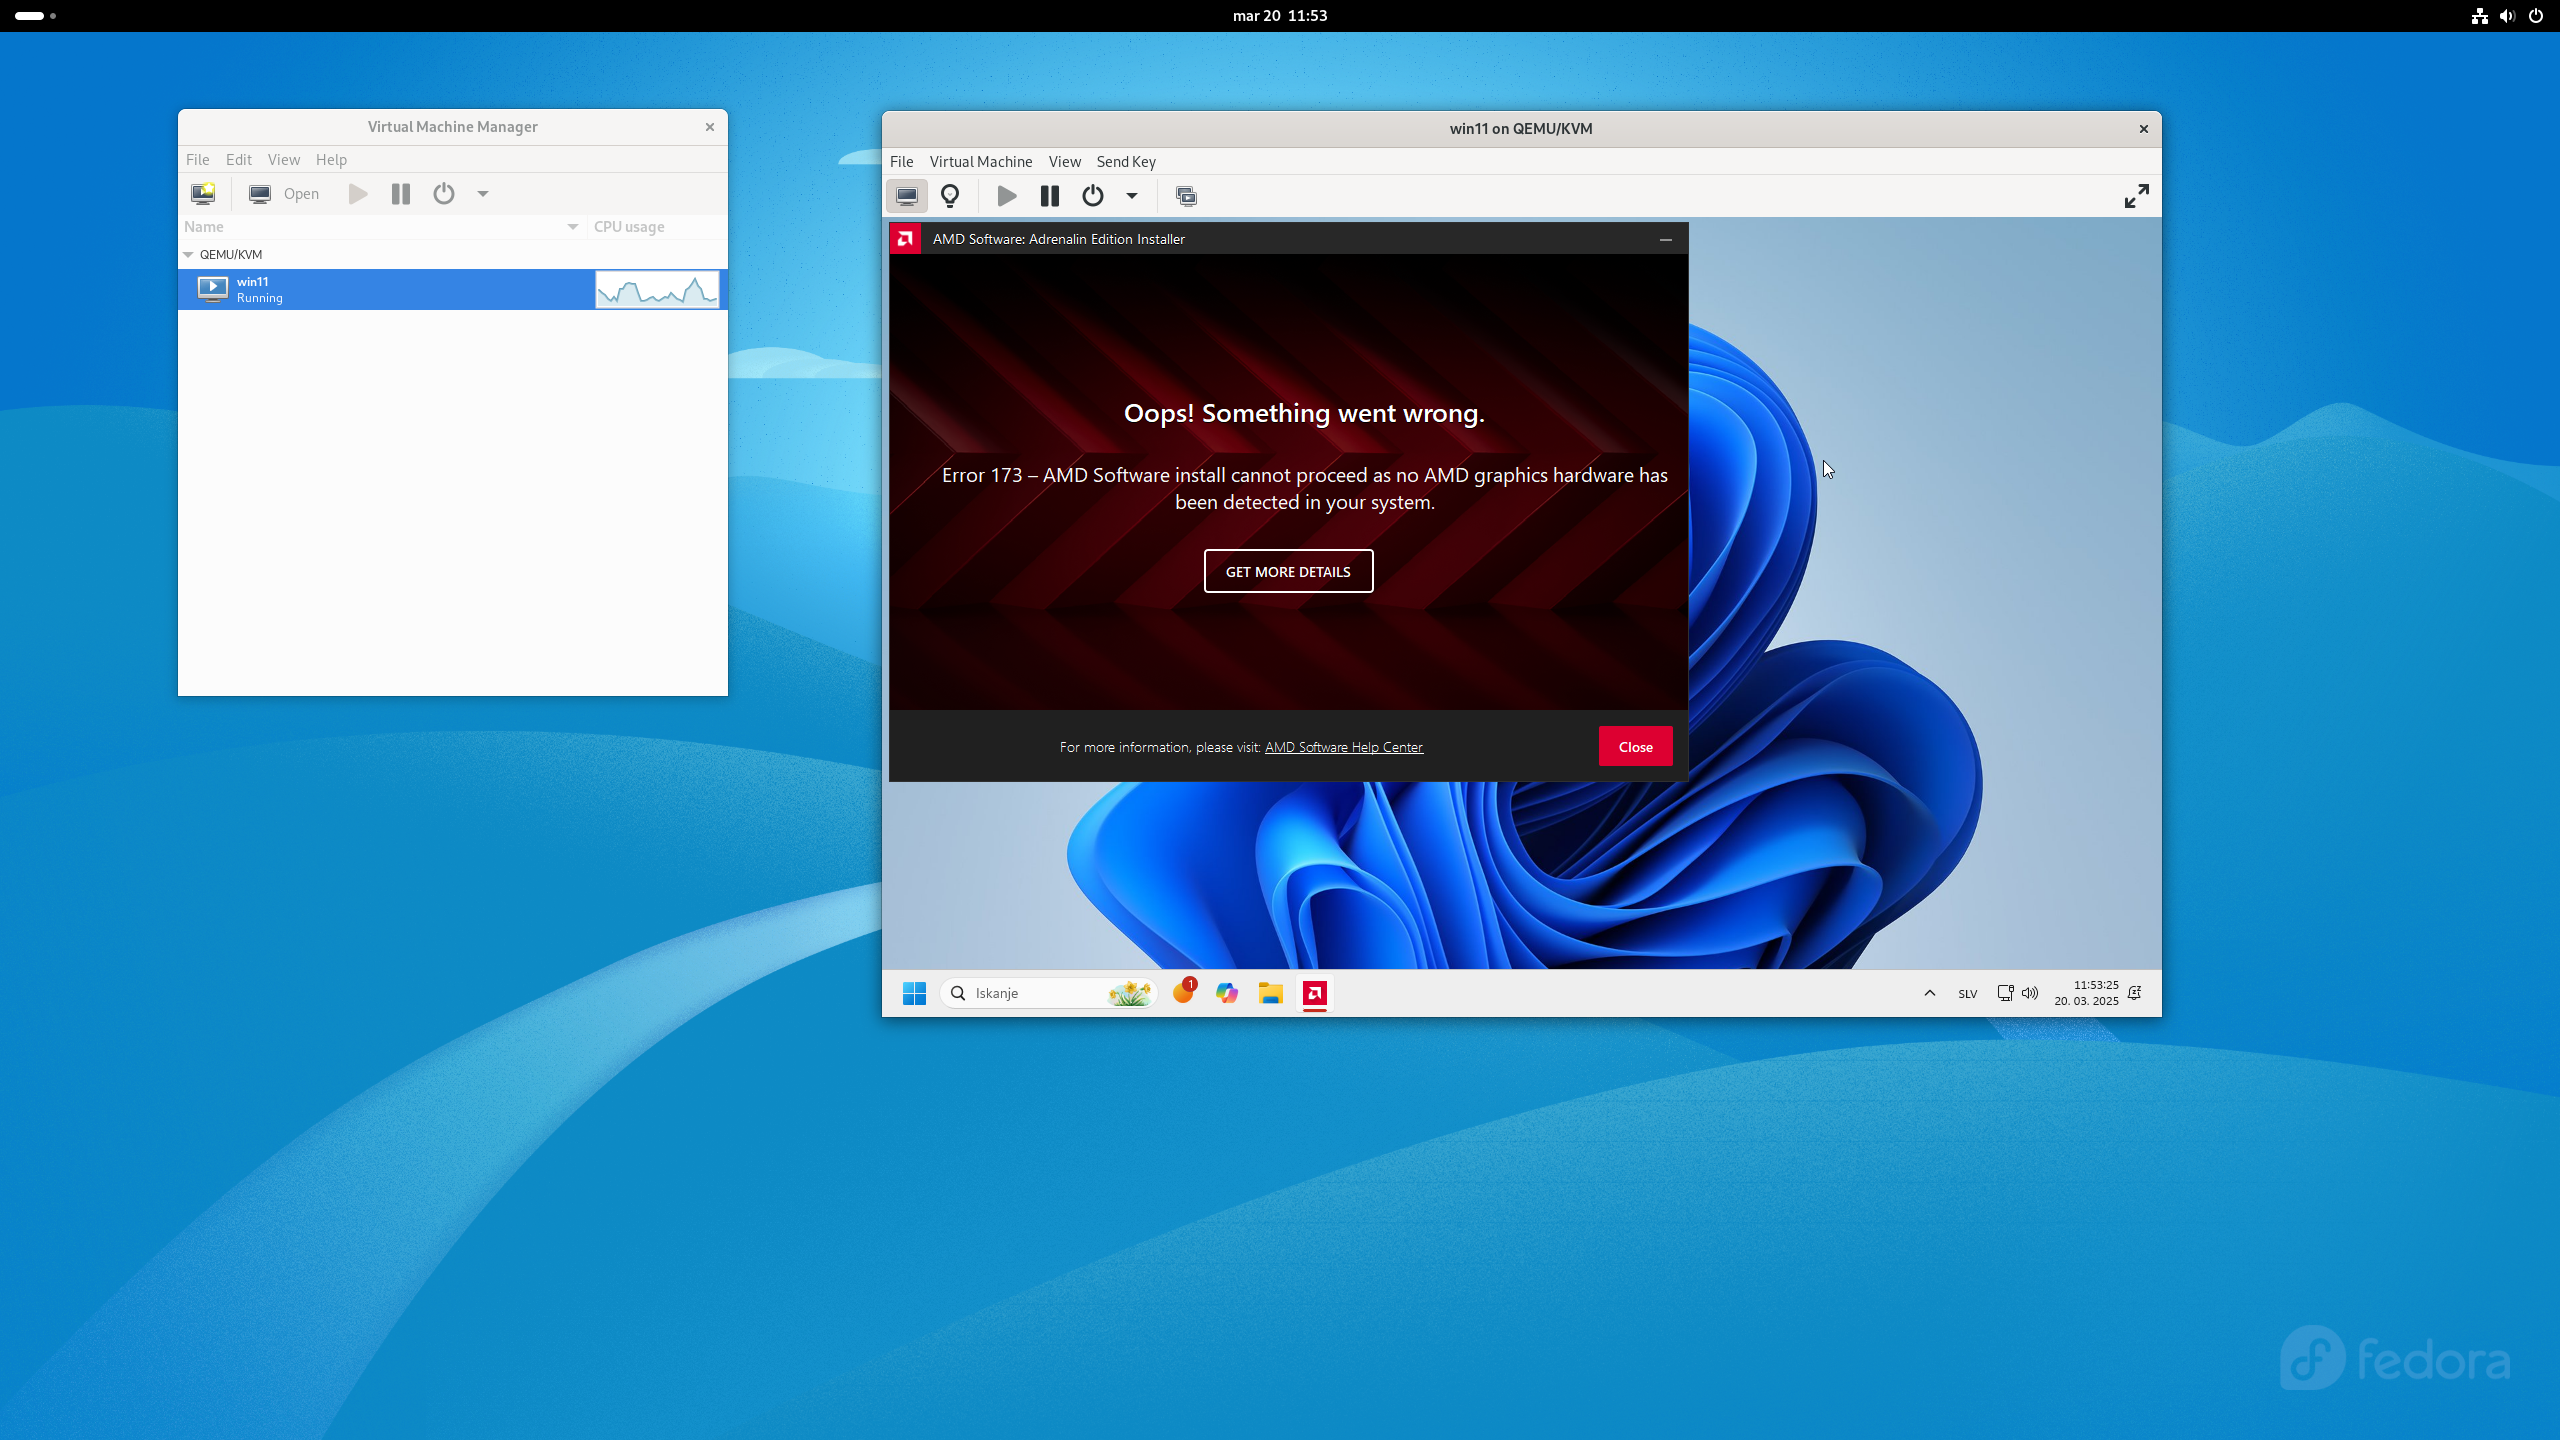Open the Help menu in Virtual Machine Manager
Image resolution: width=2560 pixels, height=1440 pixels.
click(331, 159)
